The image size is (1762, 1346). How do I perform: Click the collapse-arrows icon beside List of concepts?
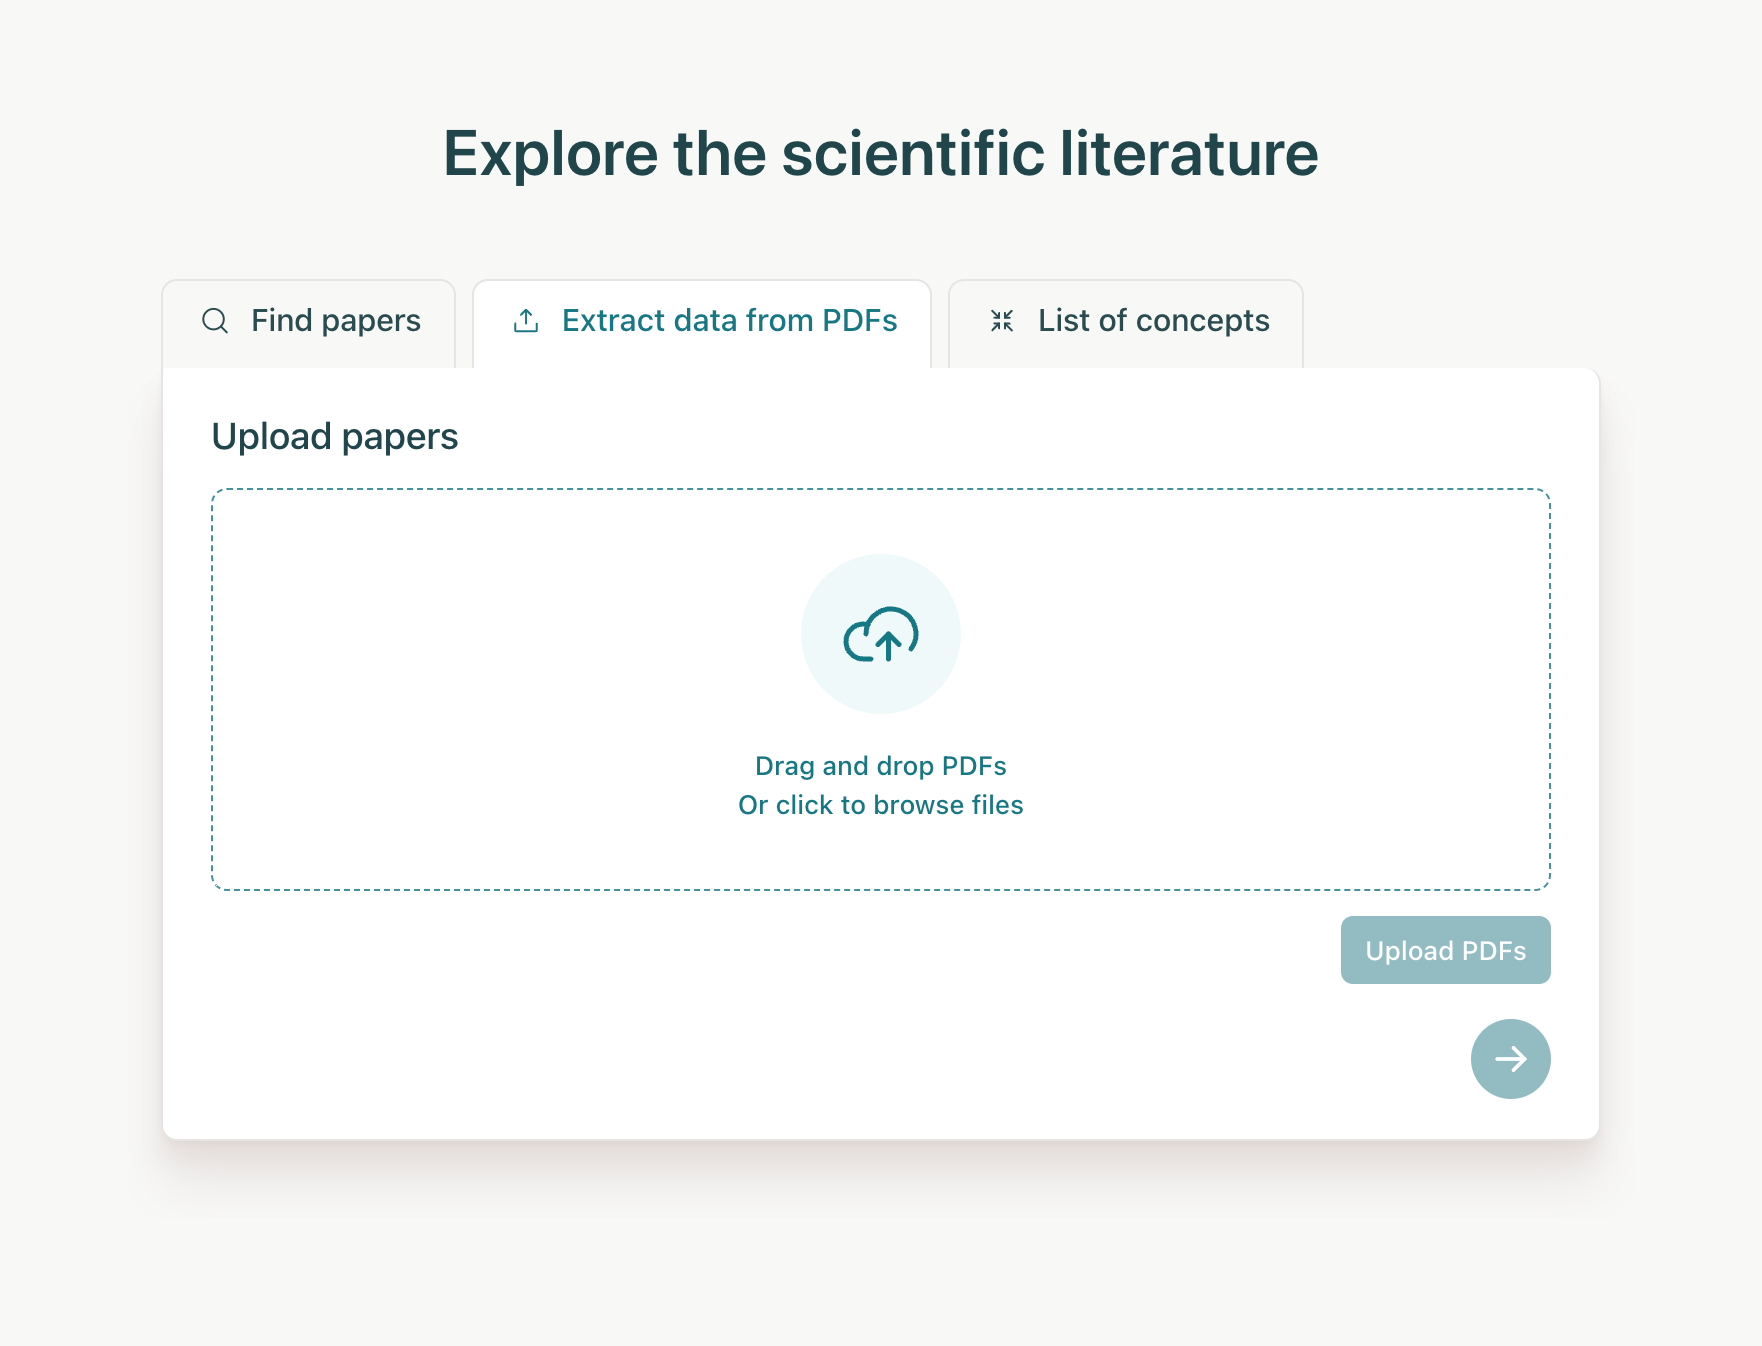coord(1002,321)
